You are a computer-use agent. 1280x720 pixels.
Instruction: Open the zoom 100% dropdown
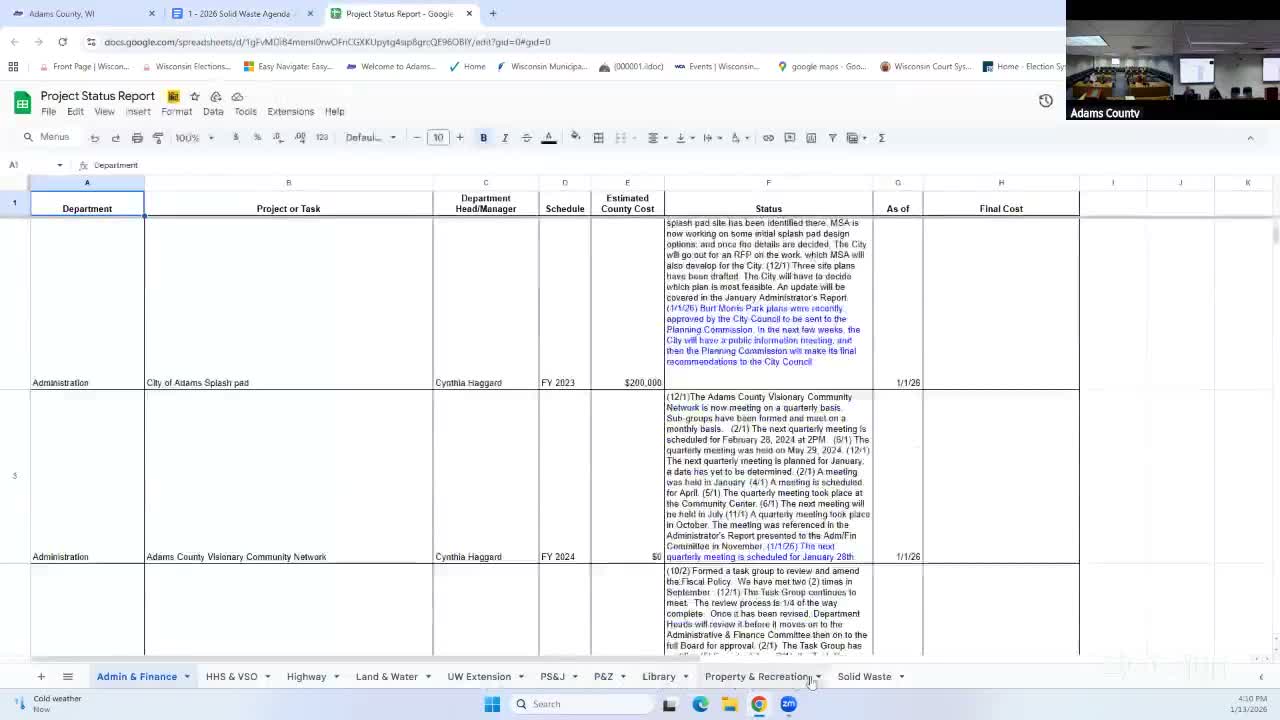[194, 138]
